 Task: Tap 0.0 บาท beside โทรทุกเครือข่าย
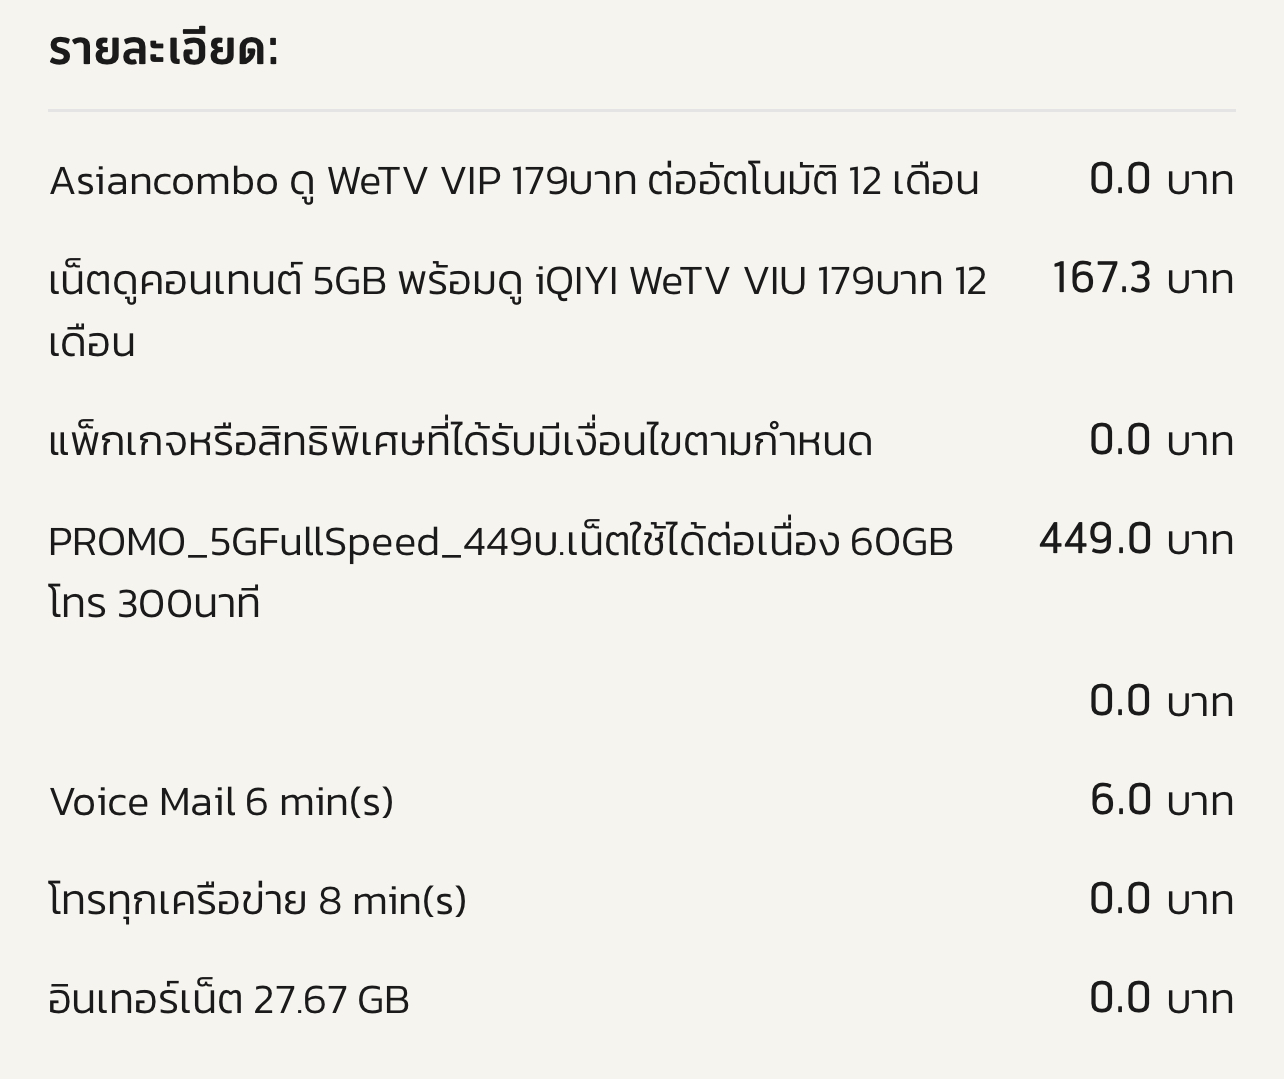coord(1162,899)
